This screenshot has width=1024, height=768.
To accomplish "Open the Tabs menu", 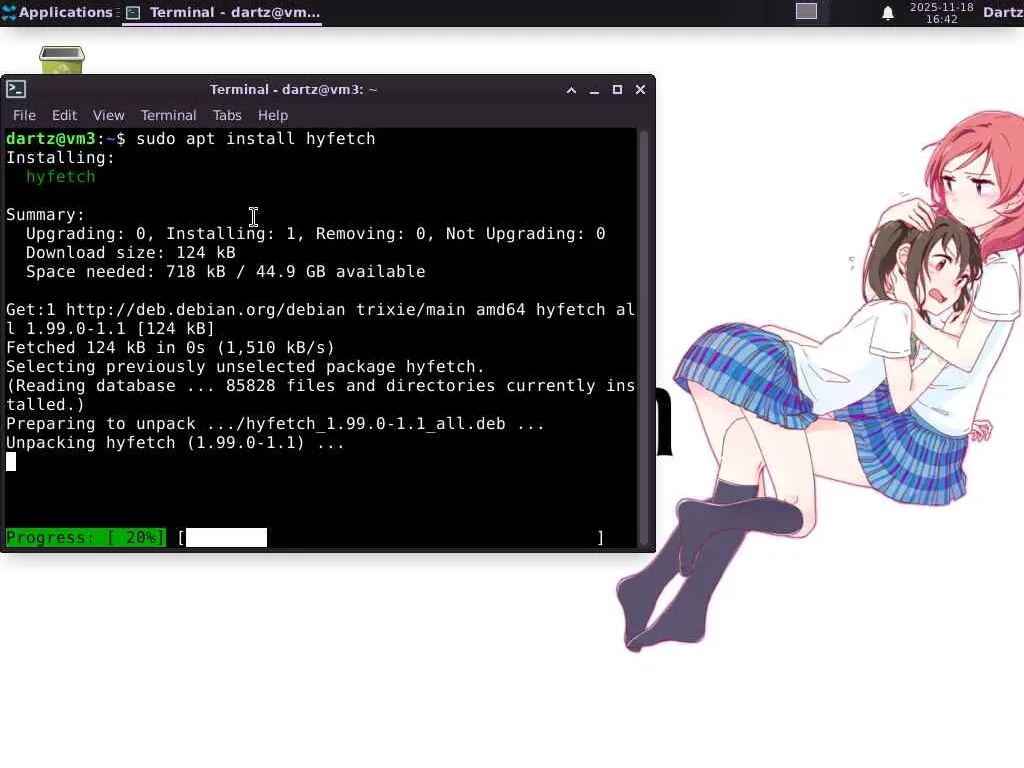I will coord(227,116).
